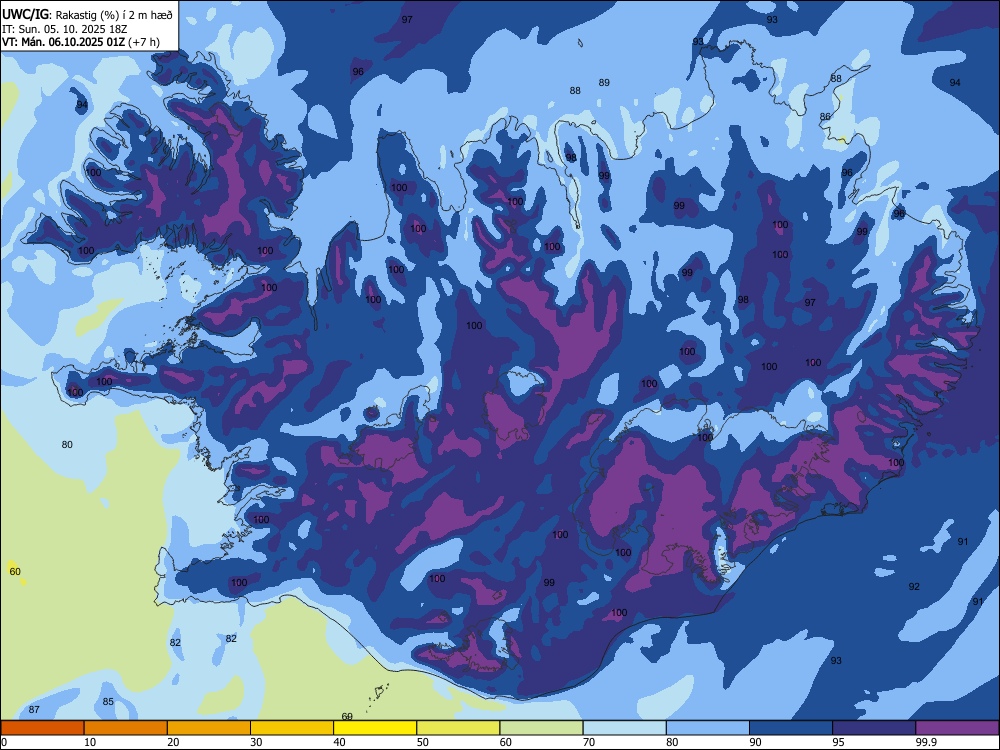Click the '99.9' legend tick label

click(x=926, y=742)
